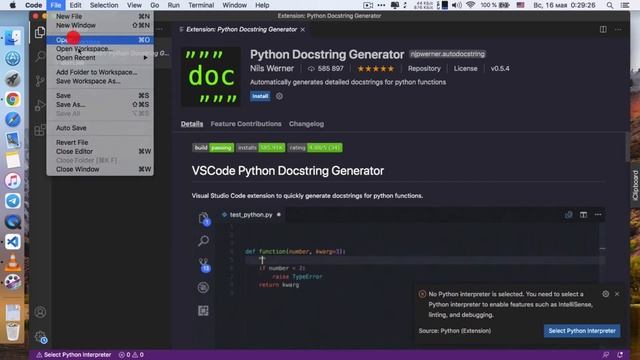Click the test_python.py demo tab
This screenshot has width=640, height=360.
[251, 215]
